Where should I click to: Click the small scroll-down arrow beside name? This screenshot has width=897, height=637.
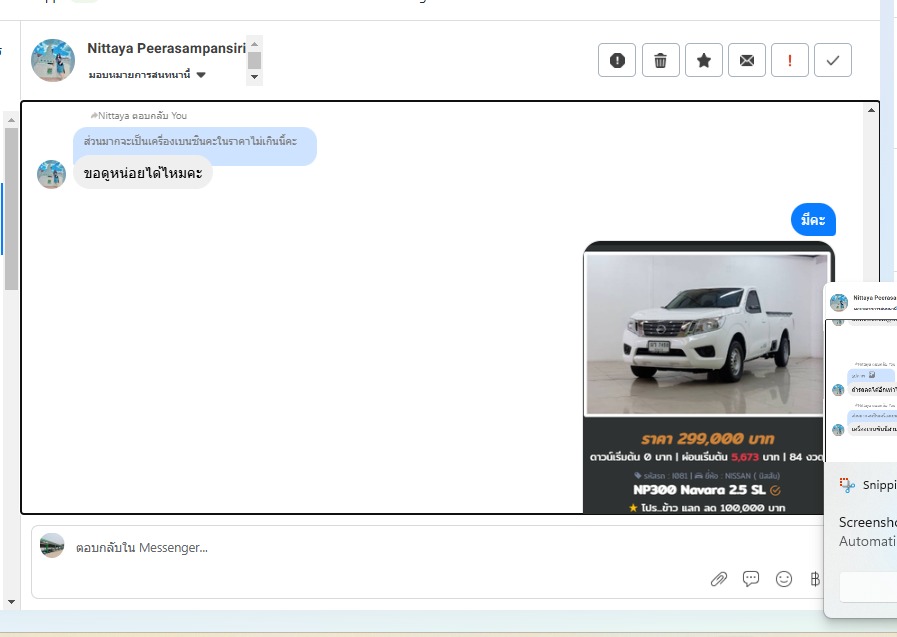pyautogui.click(x=254, y=77)
